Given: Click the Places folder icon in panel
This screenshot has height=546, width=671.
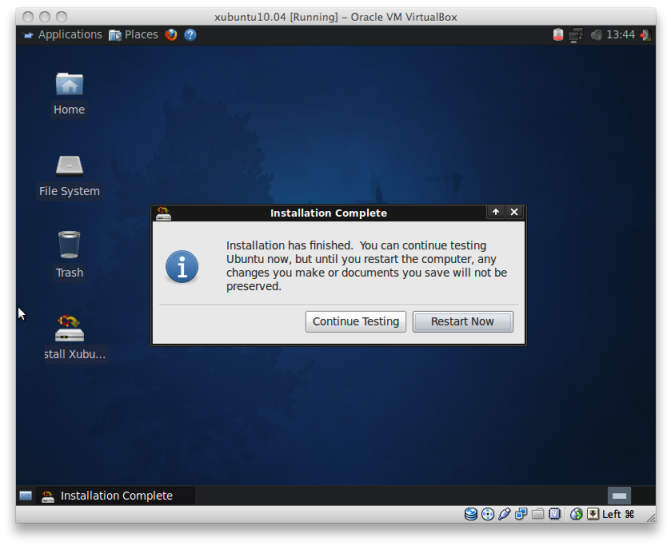Looking at the screenshot, I should tap(115, 35).
